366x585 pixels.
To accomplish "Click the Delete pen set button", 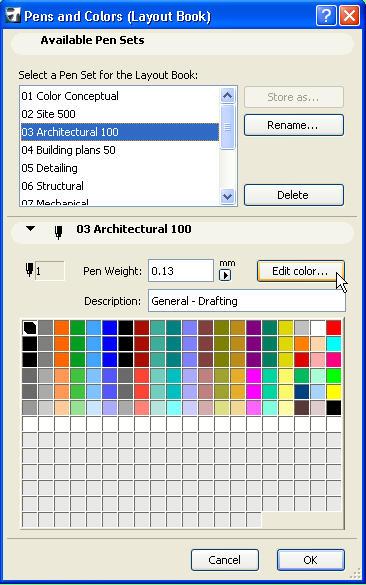I will pos(294,195).
